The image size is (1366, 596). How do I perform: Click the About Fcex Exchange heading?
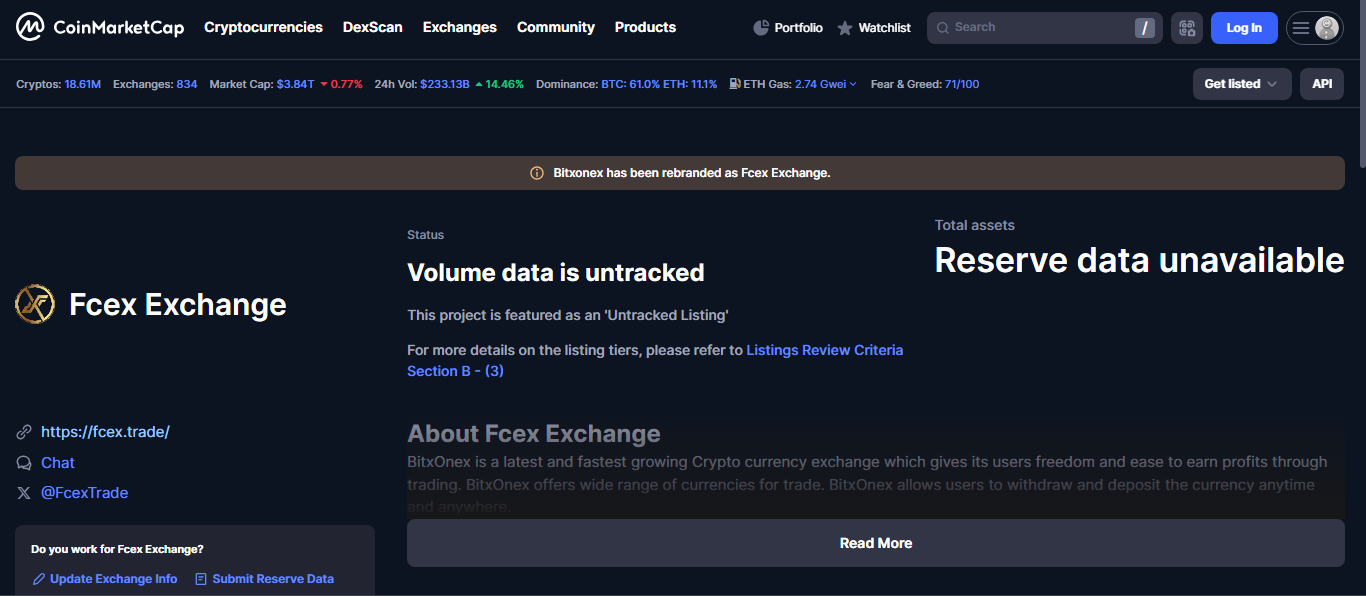tap(534, 434)
